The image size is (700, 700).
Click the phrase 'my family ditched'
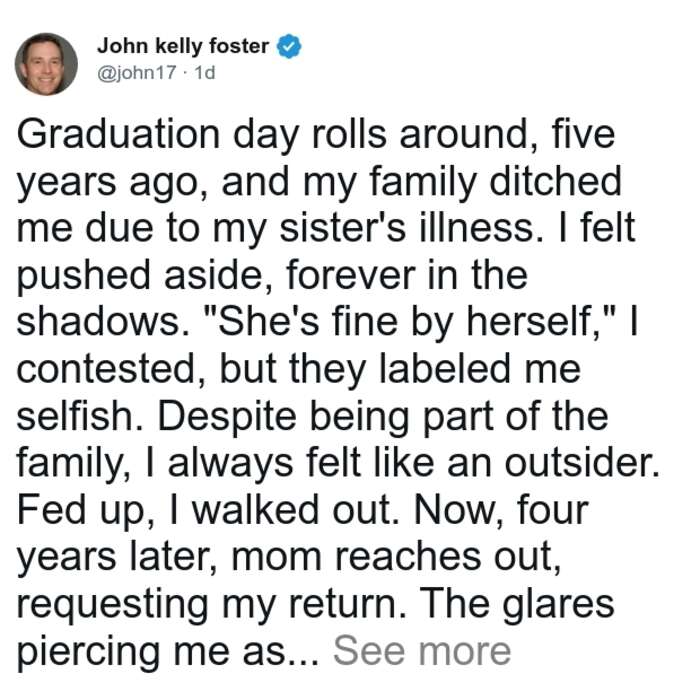click(x=462, y=182)
